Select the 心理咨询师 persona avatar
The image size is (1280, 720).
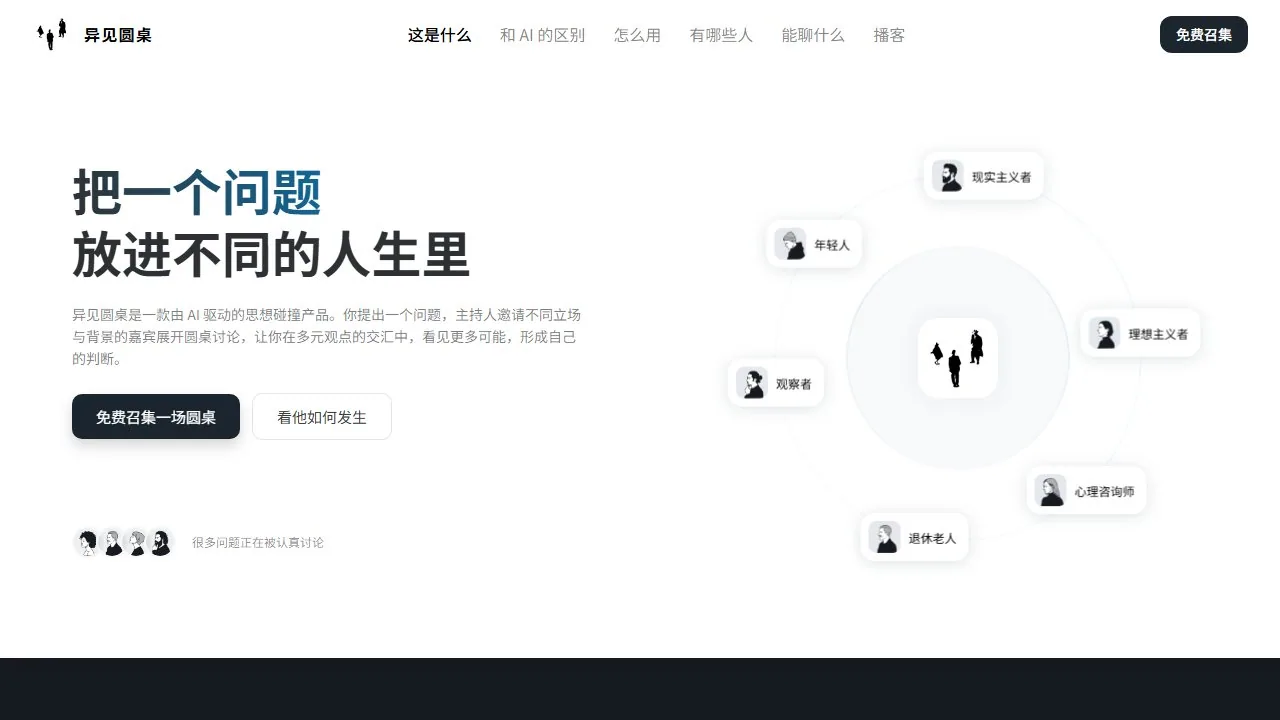tap(1050, 491)
